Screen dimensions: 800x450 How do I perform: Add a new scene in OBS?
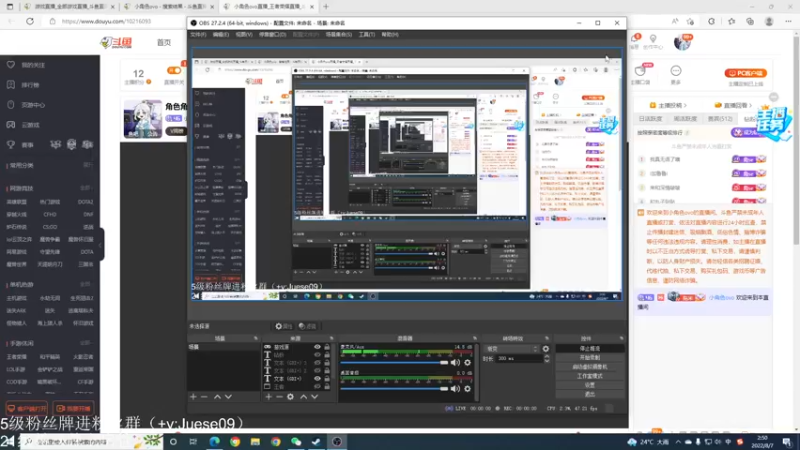coord(193,396)
